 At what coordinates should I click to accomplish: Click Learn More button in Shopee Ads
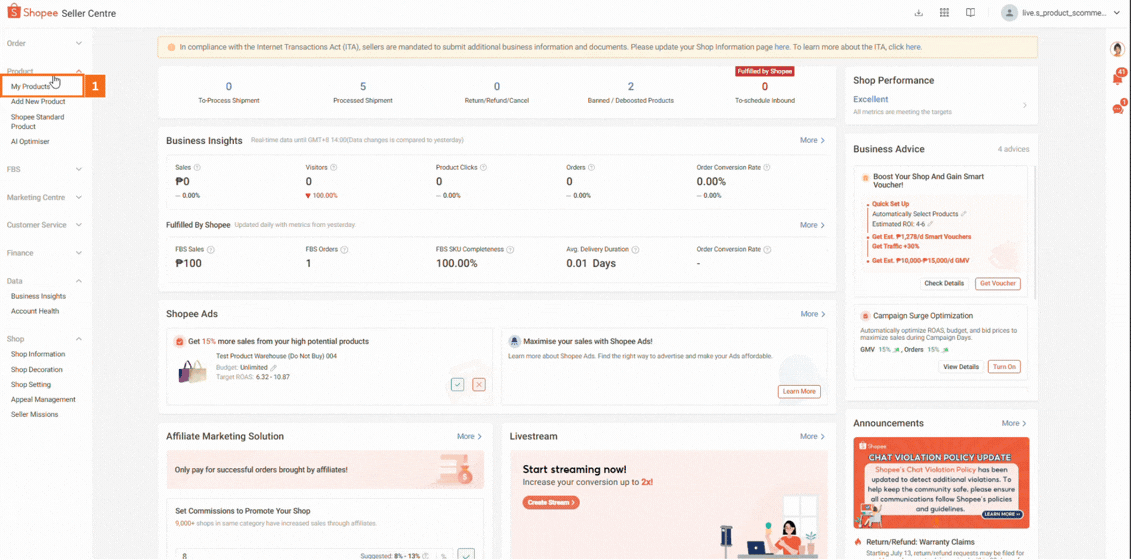[x=799, y=391]
